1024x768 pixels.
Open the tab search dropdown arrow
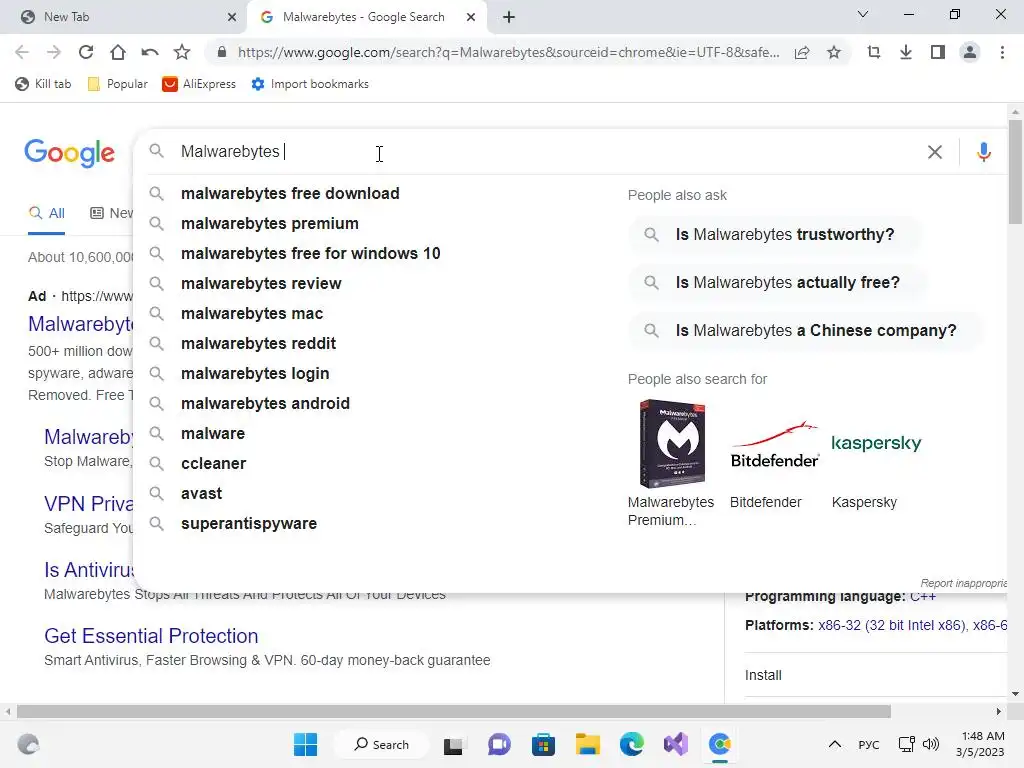click(863, 14)
